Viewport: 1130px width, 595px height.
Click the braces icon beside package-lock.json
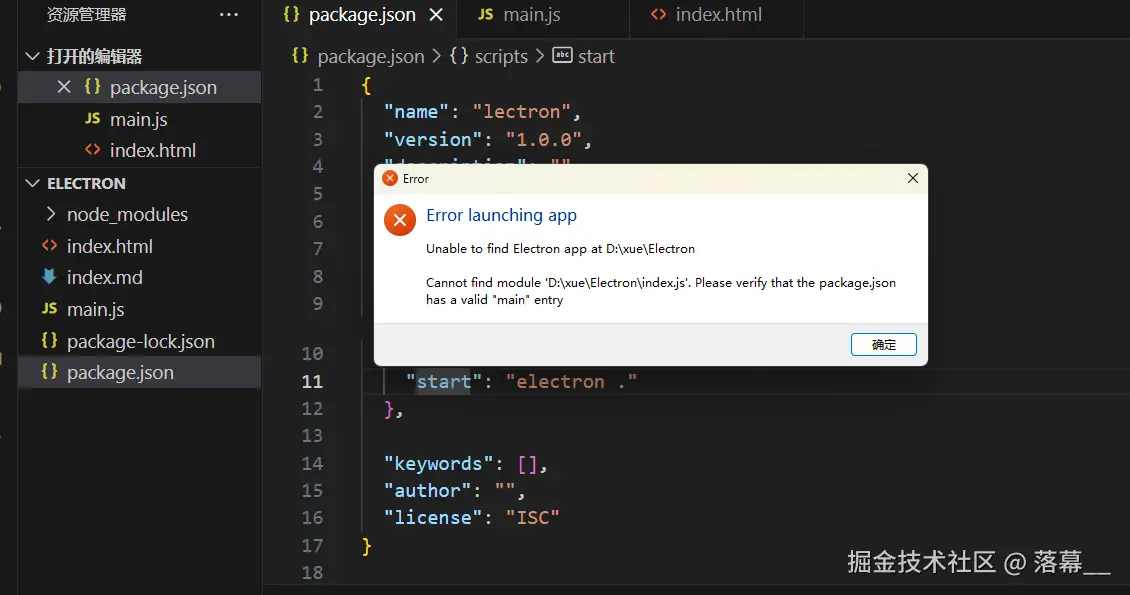(49, 340)
